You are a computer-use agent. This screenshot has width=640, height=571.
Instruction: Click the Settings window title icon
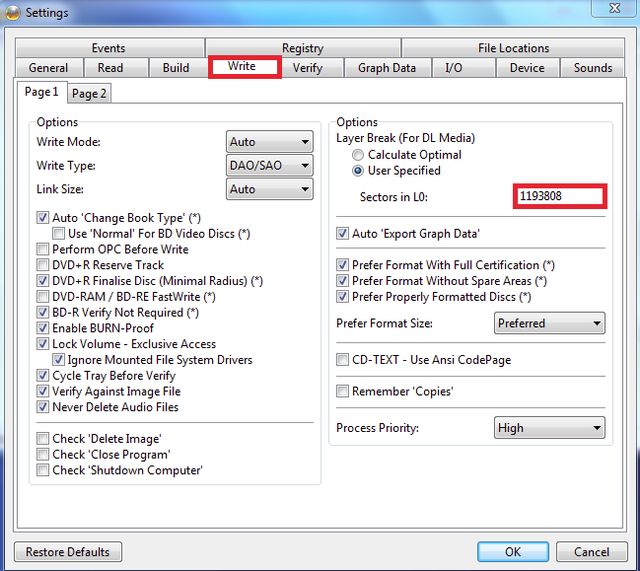(x=12, y=12)
